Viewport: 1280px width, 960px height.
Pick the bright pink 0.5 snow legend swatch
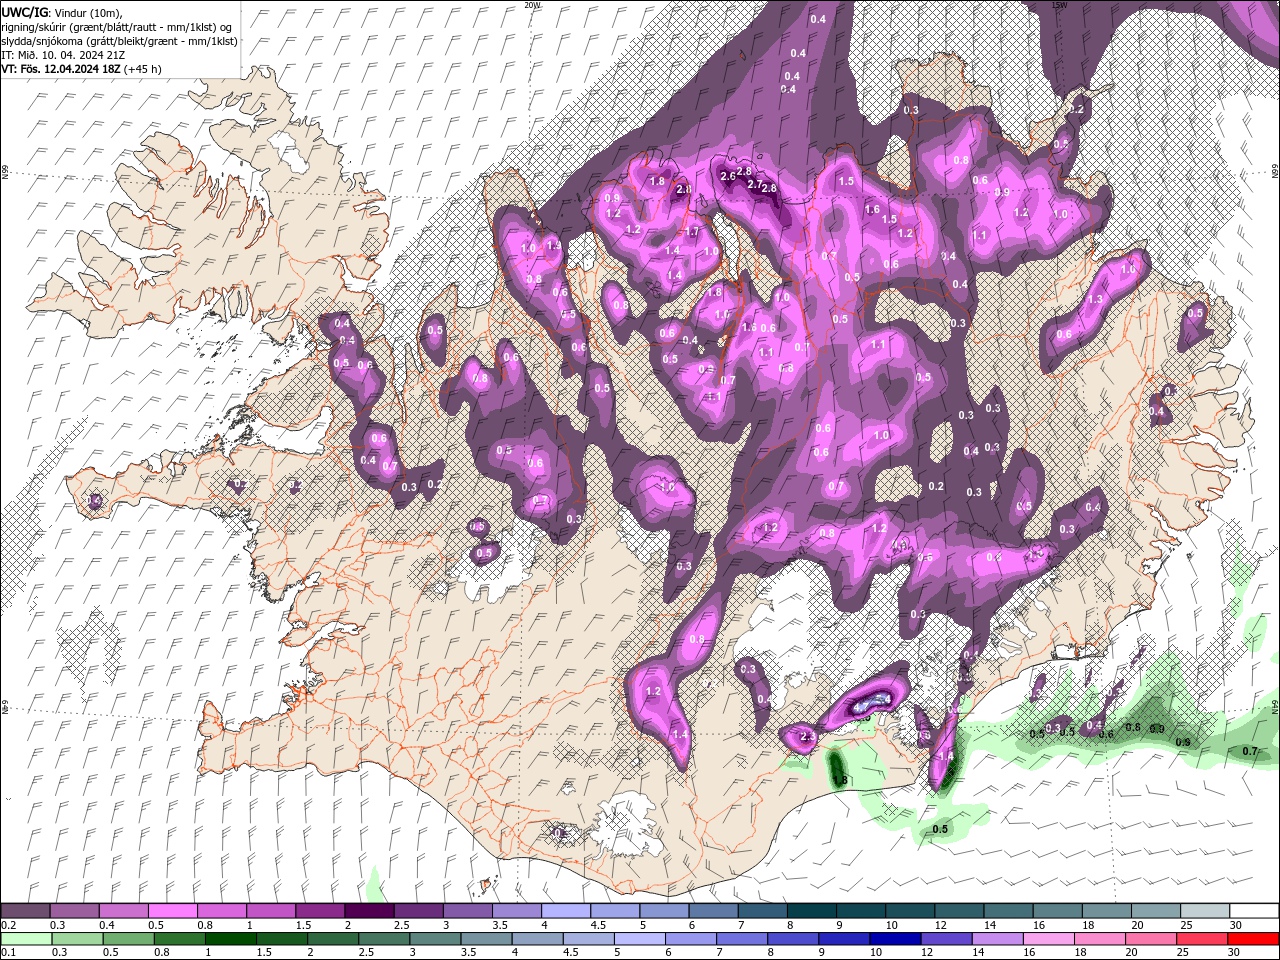point(172,911)
